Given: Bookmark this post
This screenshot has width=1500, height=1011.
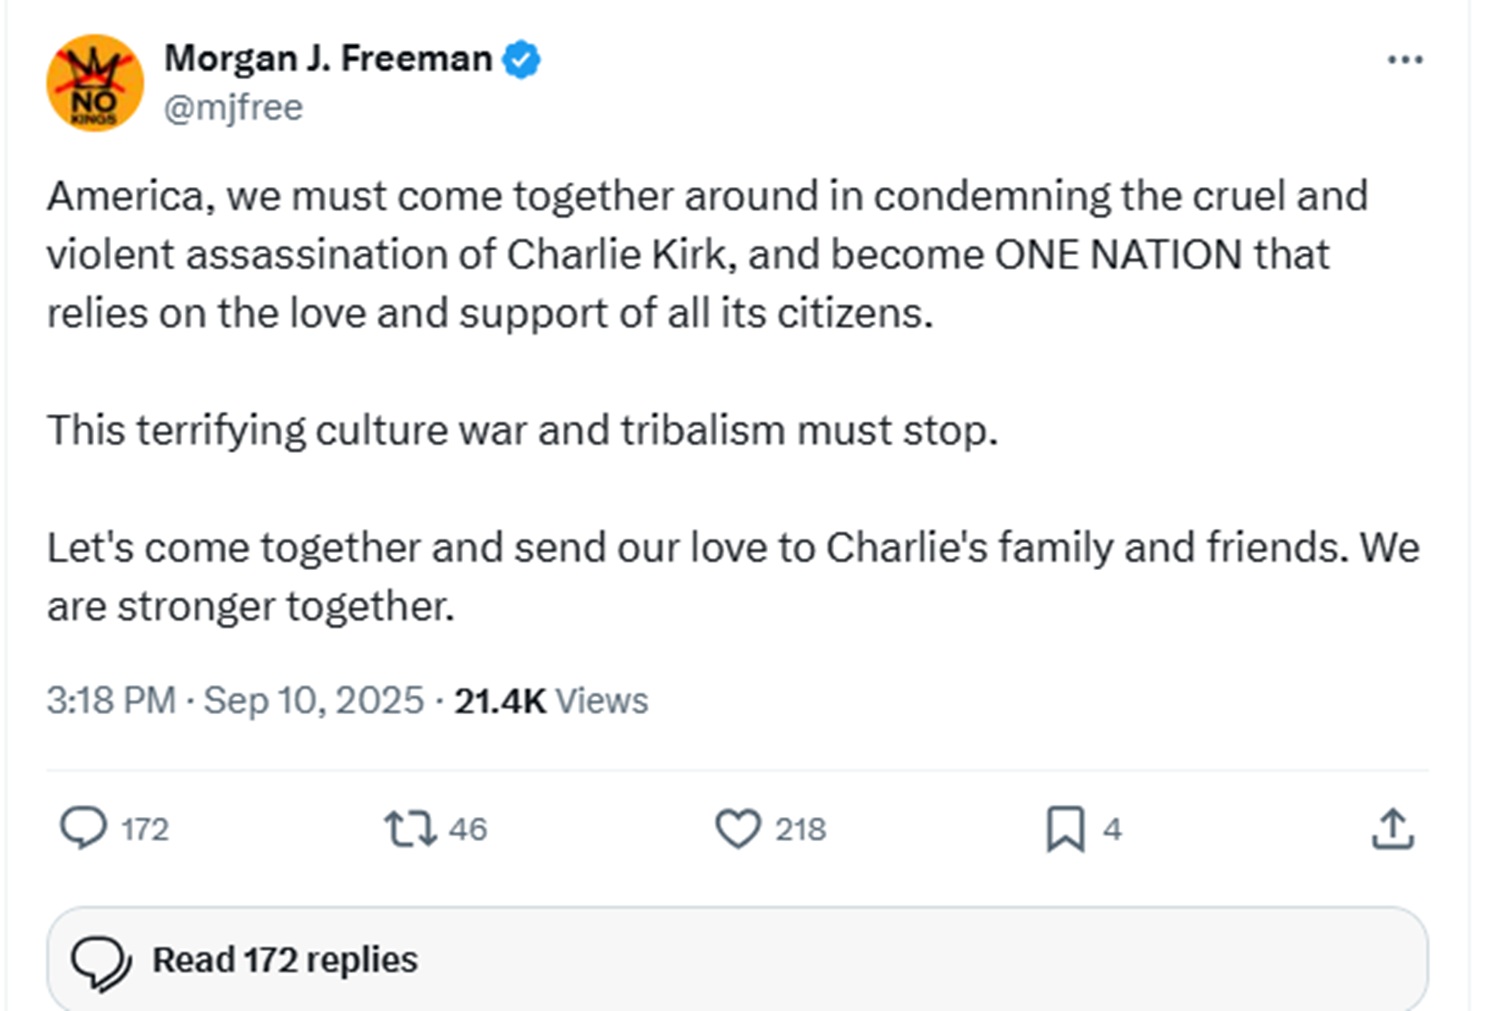Looking at the screenshot, I should (x=1065, y=829).
